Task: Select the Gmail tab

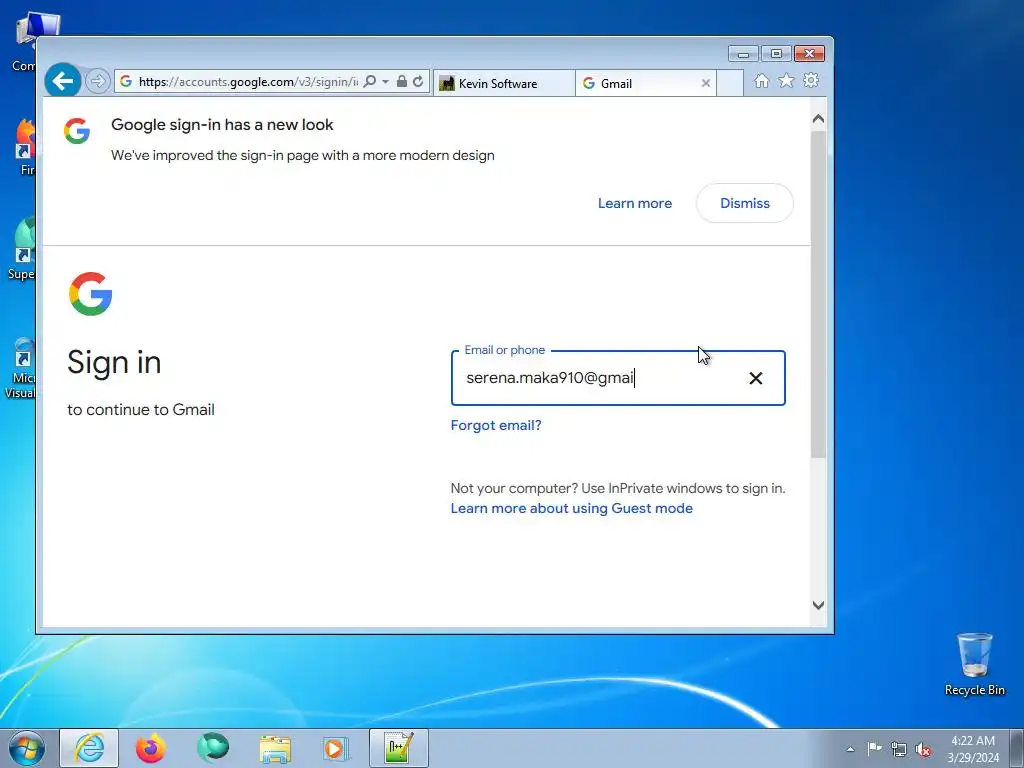Action: coord(645,84)
